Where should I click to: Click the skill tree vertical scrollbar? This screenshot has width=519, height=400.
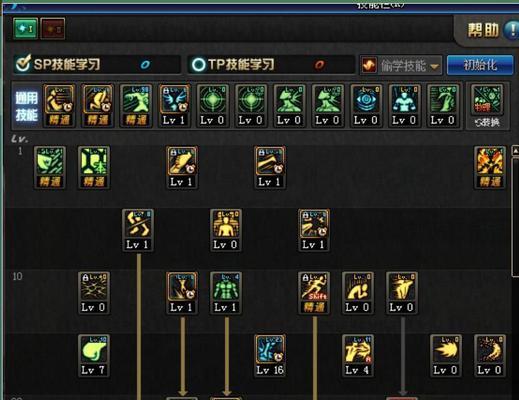515,212
